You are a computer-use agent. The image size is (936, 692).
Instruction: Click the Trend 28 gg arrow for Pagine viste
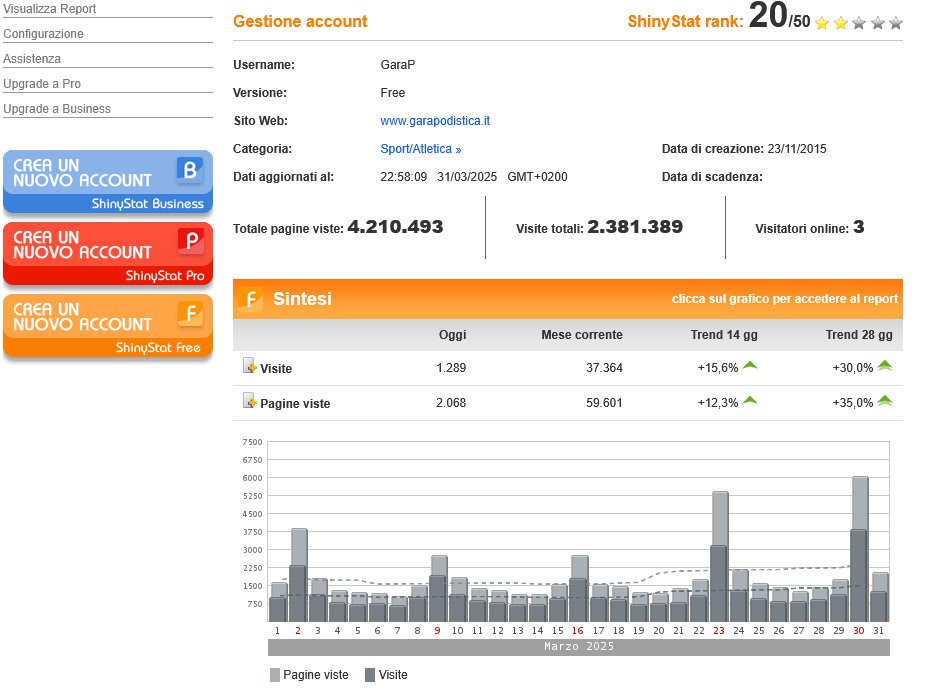click(885, 401)
